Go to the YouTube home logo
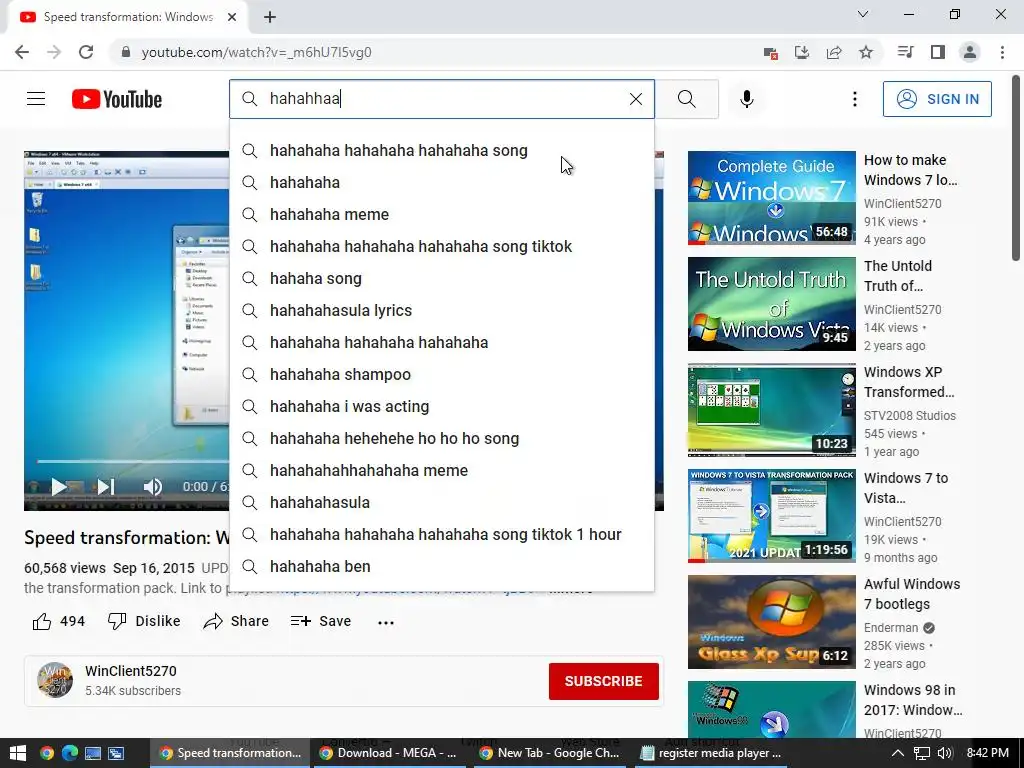 click(x=117, y=99)
